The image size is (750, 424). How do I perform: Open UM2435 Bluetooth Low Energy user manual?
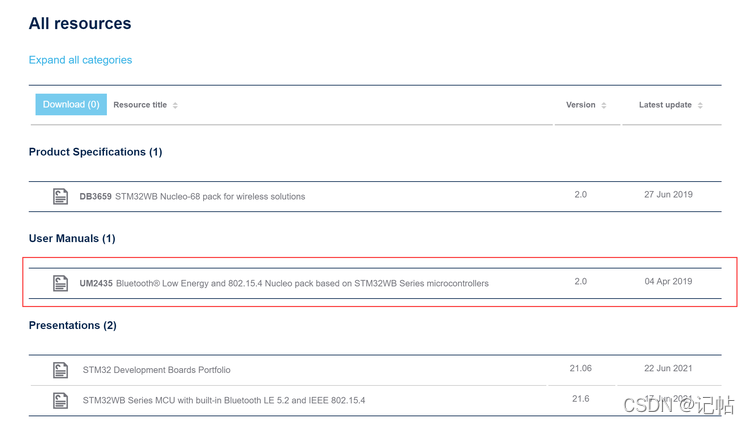click(x=284, y=283)
